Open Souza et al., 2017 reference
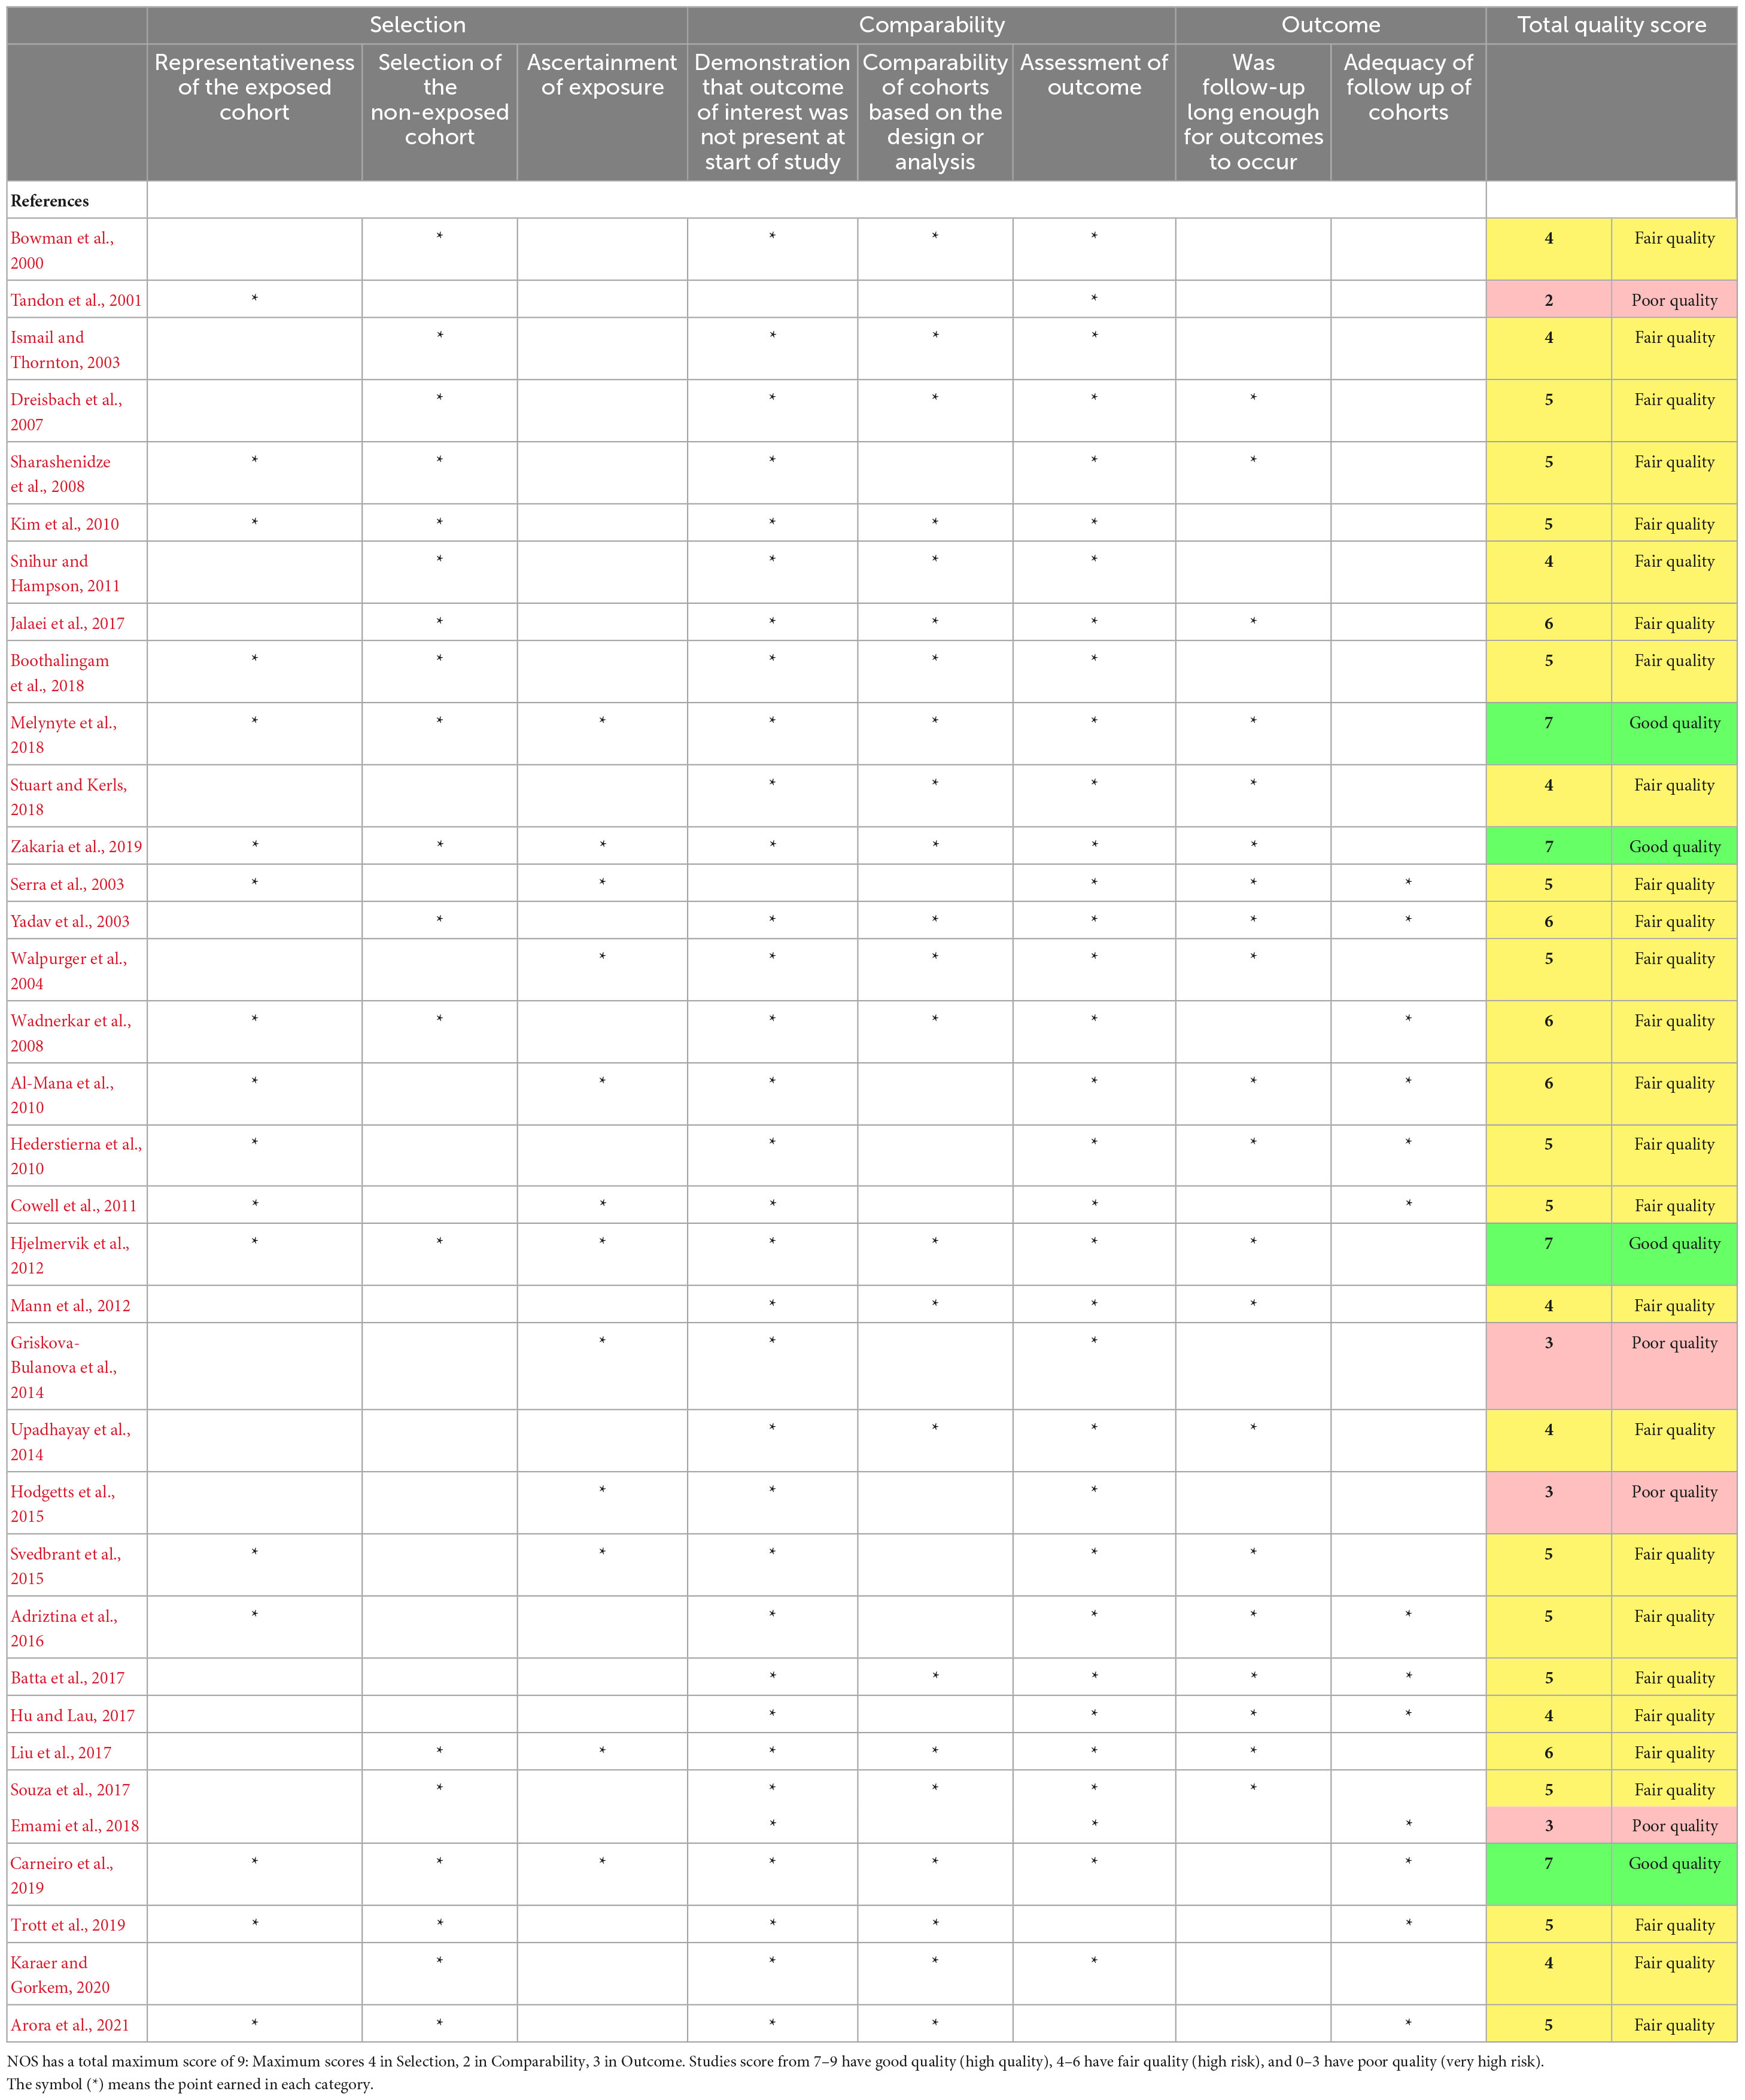 click(70, 1790)
